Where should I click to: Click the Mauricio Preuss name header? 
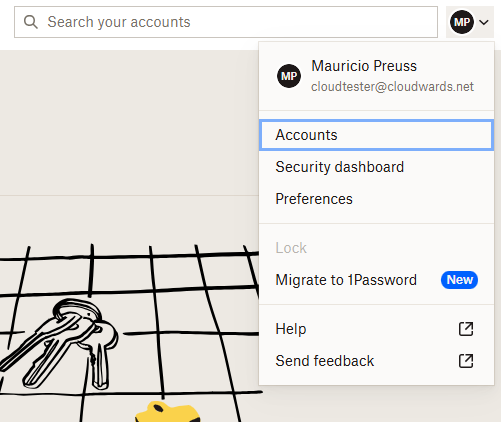point(364,66)
